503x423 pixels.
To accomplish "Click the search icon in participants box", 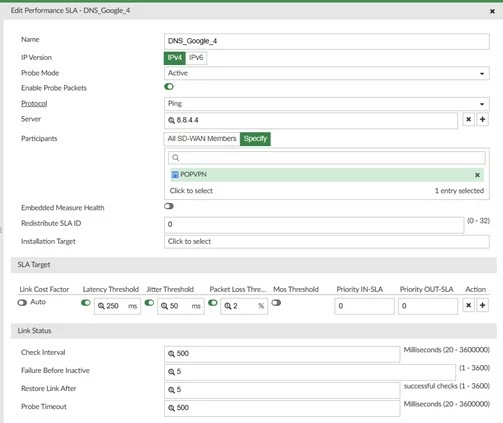I will click(176, 158).
